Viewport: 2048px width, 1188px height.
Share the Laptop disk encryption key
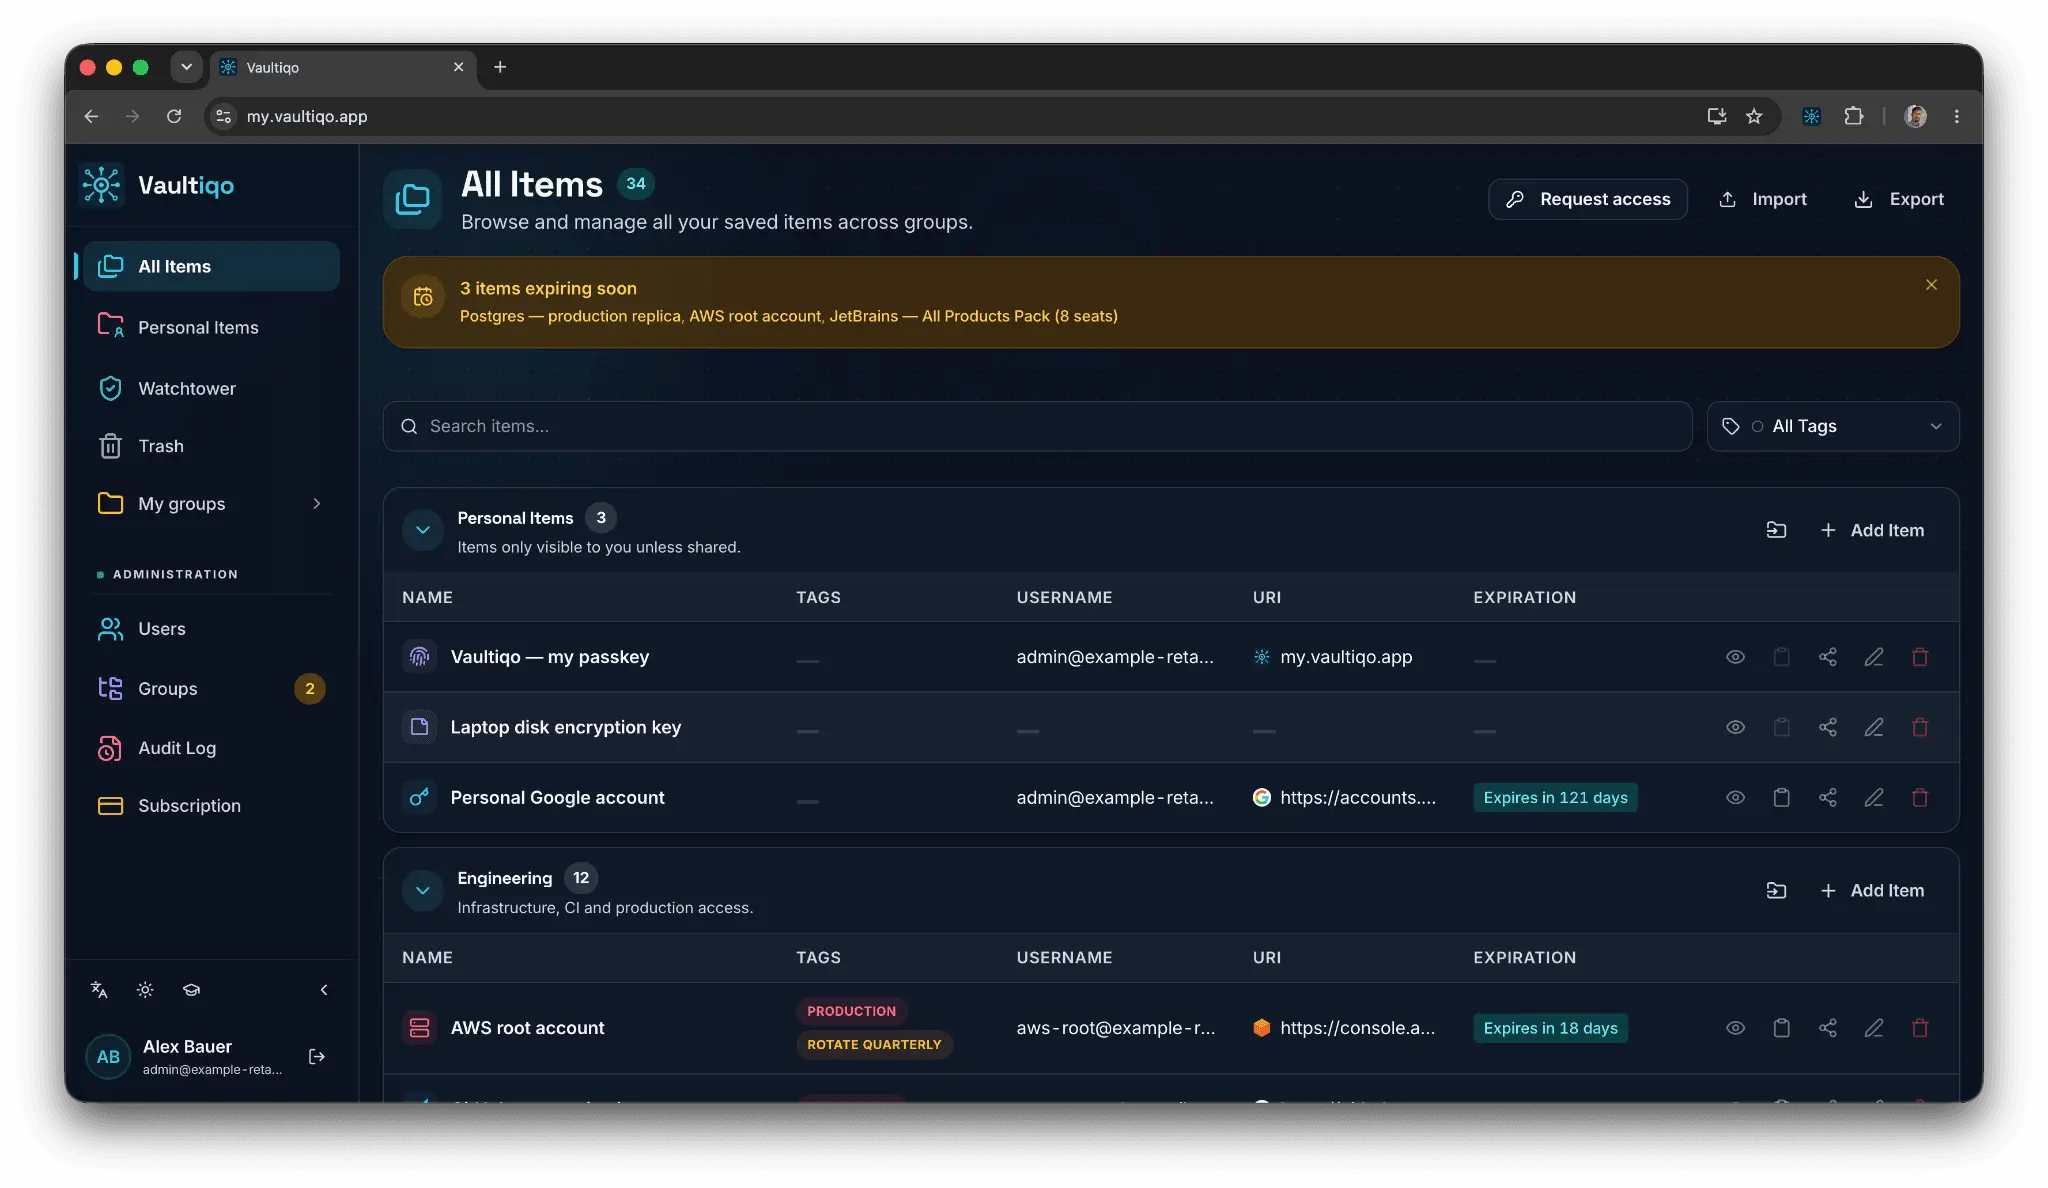(1827, 727)
